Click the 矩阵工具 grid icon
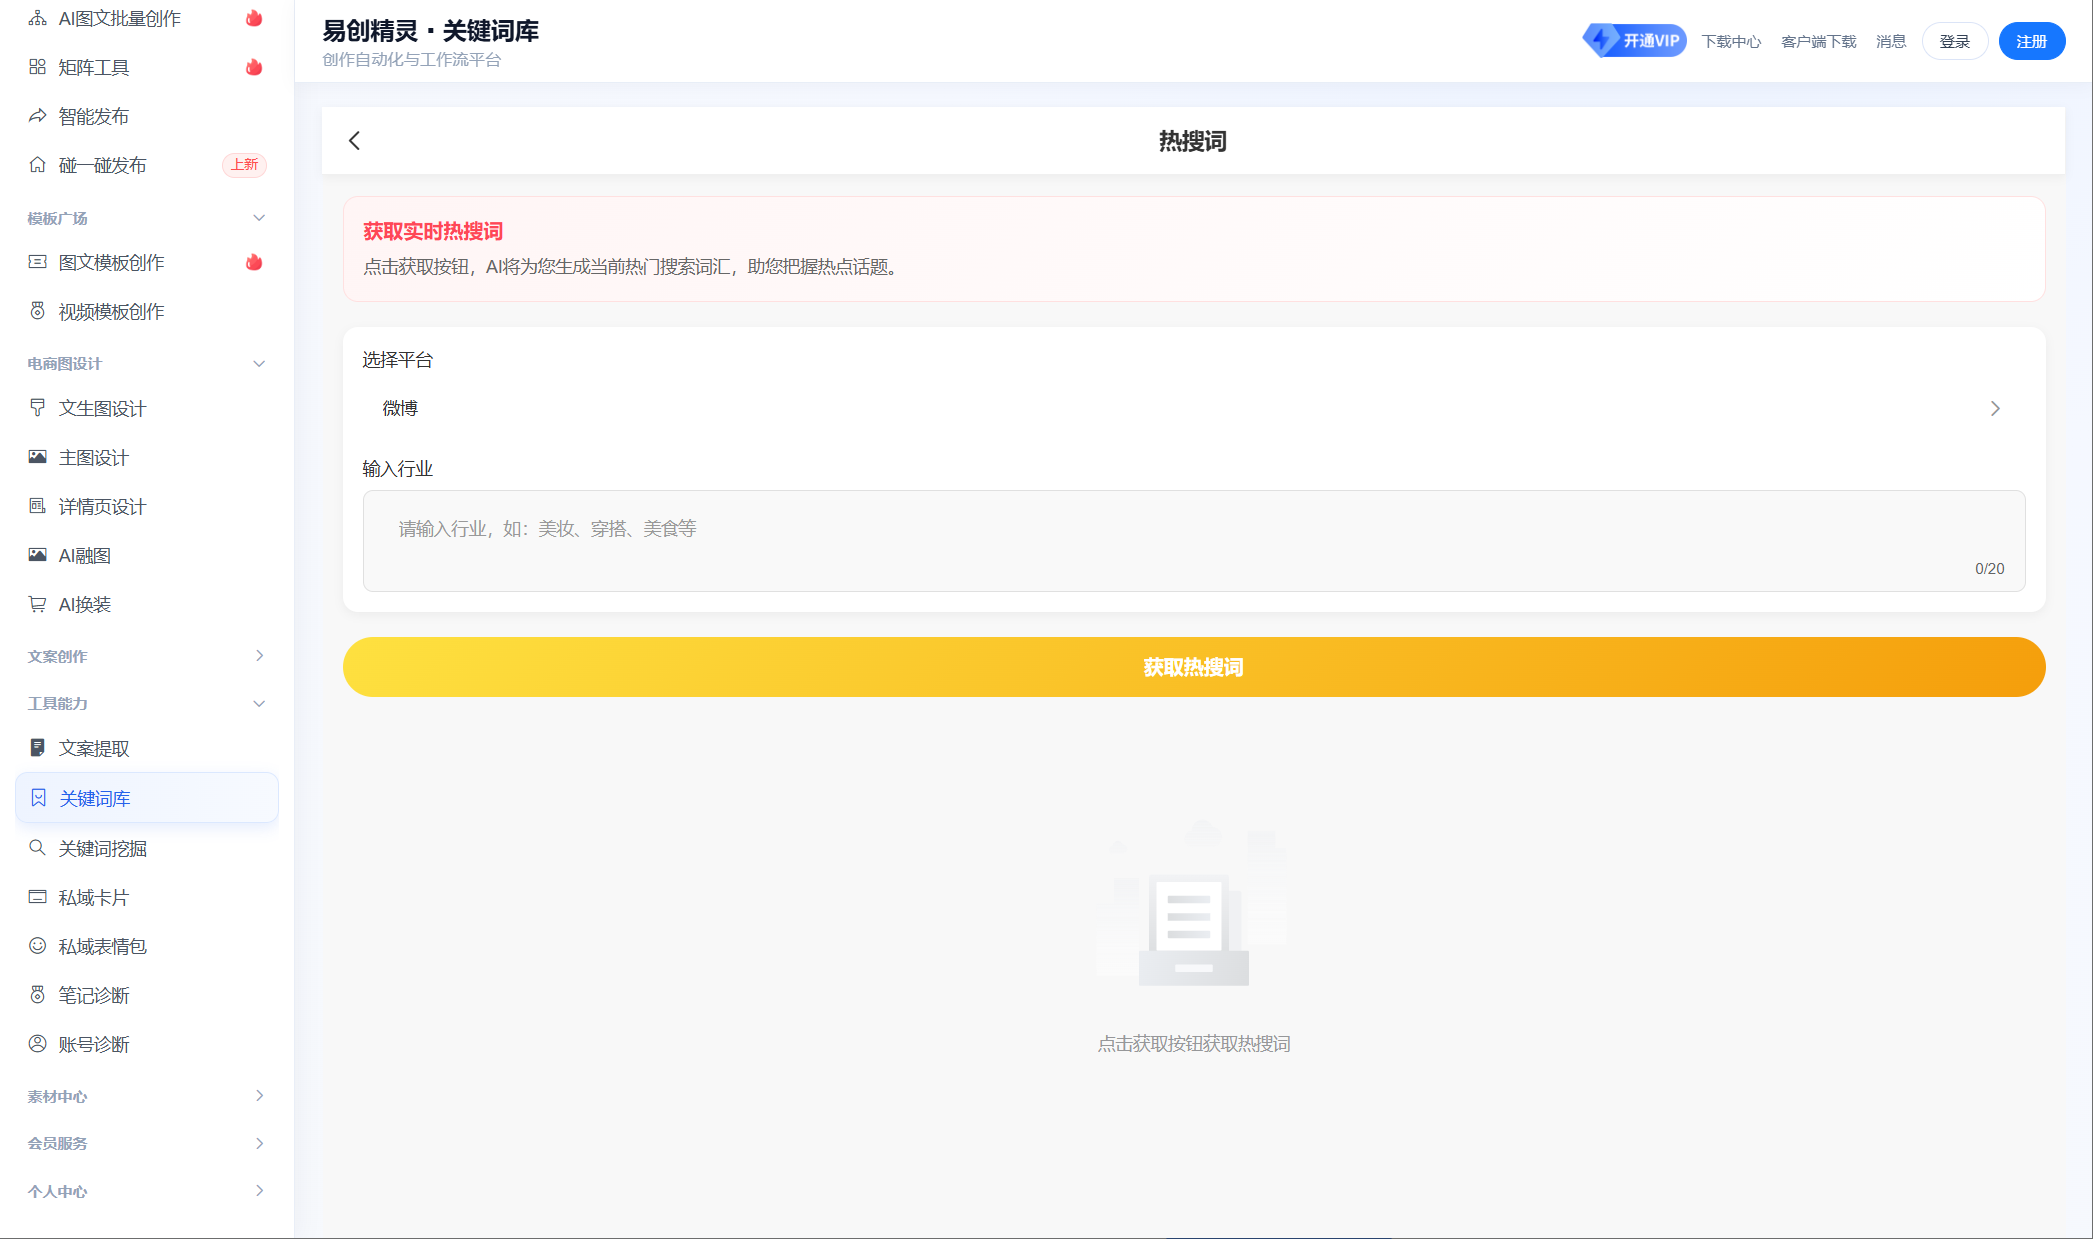 click(37, 67)
